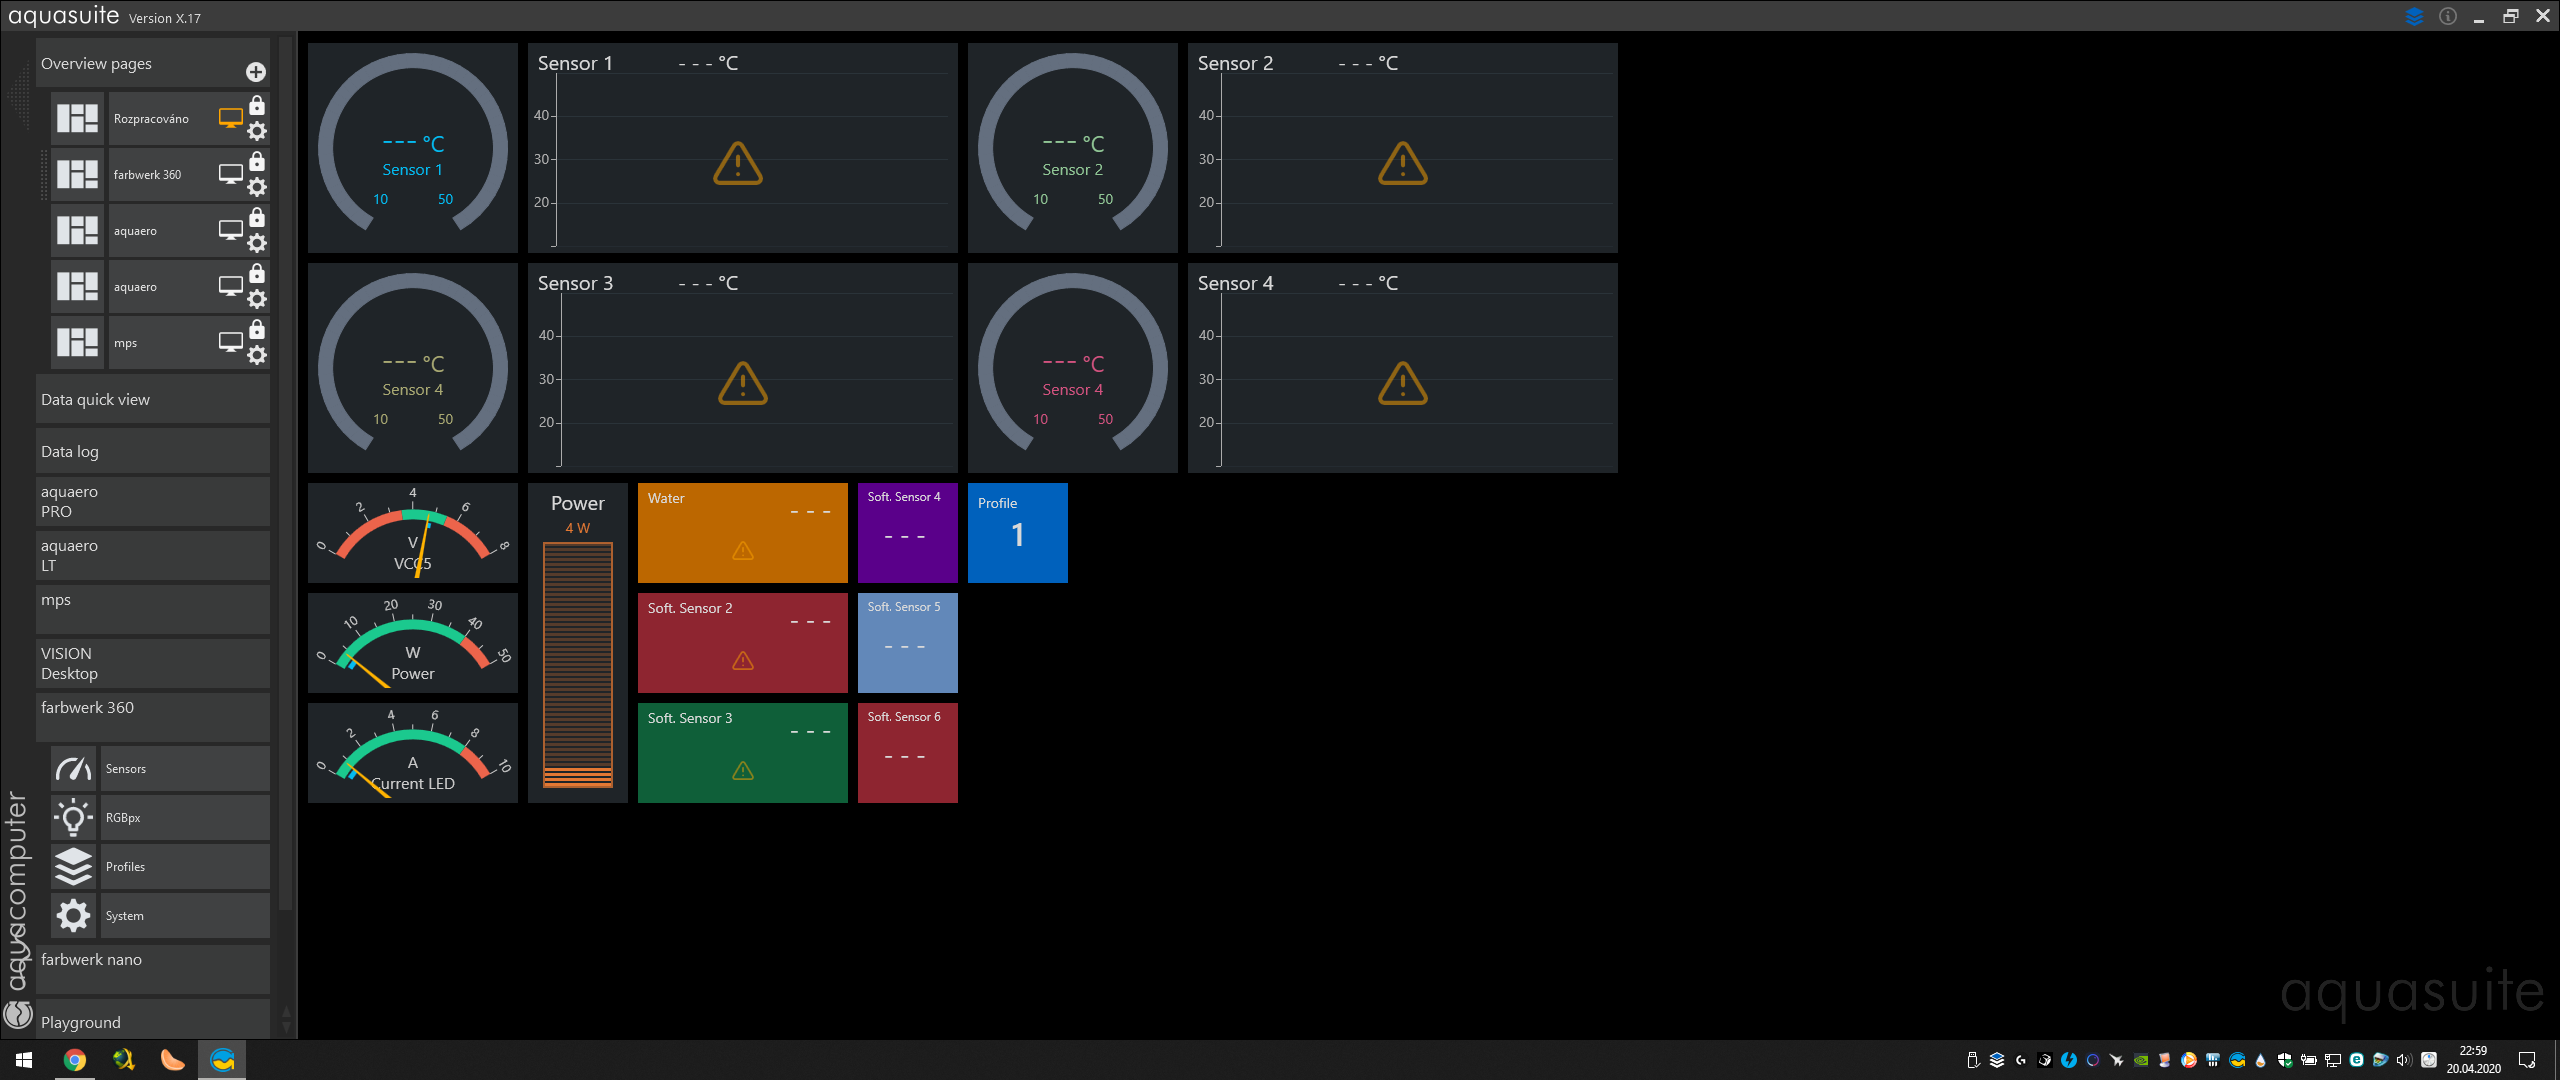Add a new overview page with plus icon

[256, 72]
